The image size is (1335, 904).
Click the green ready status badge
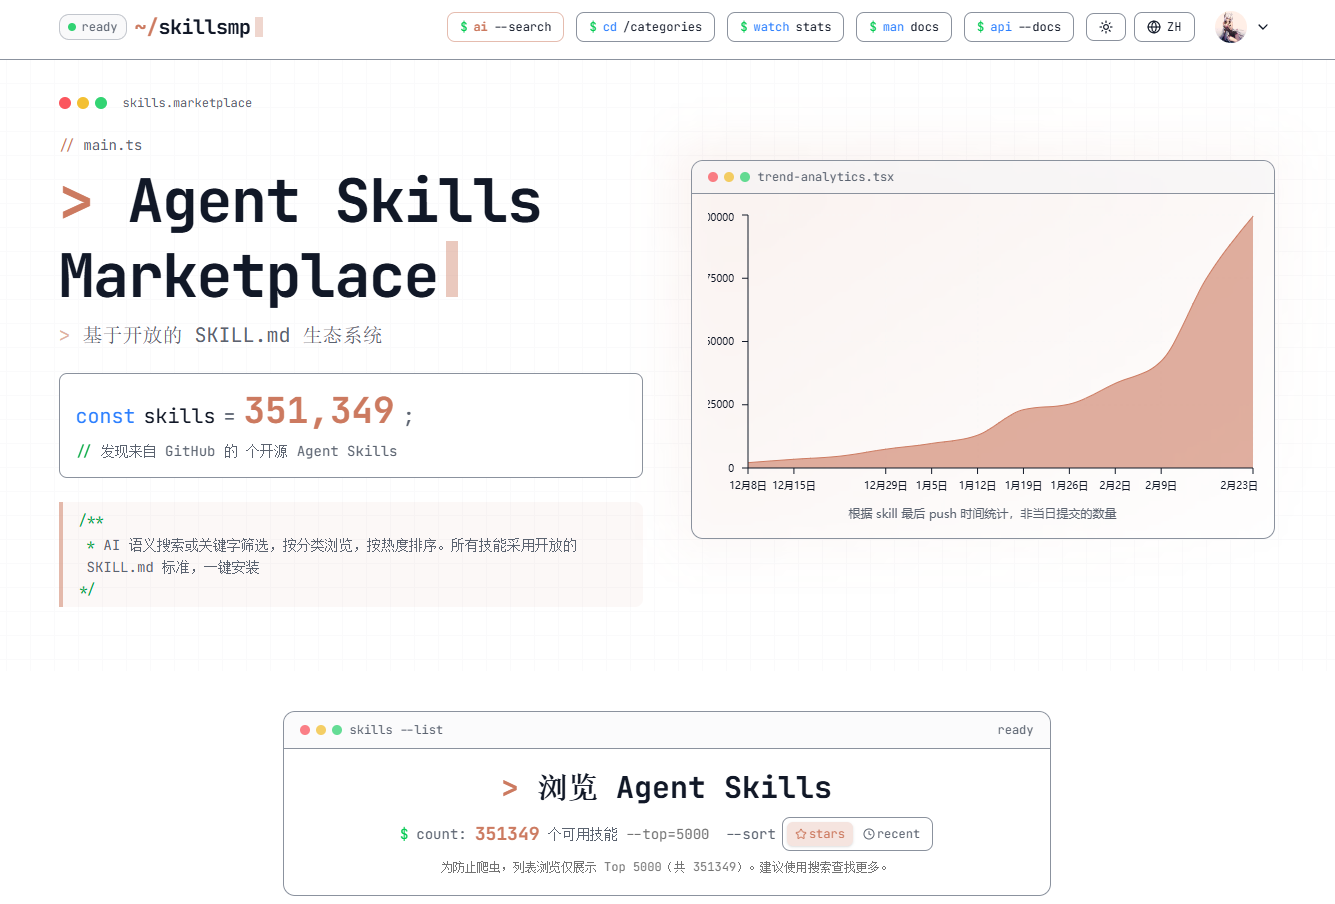(93, 27)
